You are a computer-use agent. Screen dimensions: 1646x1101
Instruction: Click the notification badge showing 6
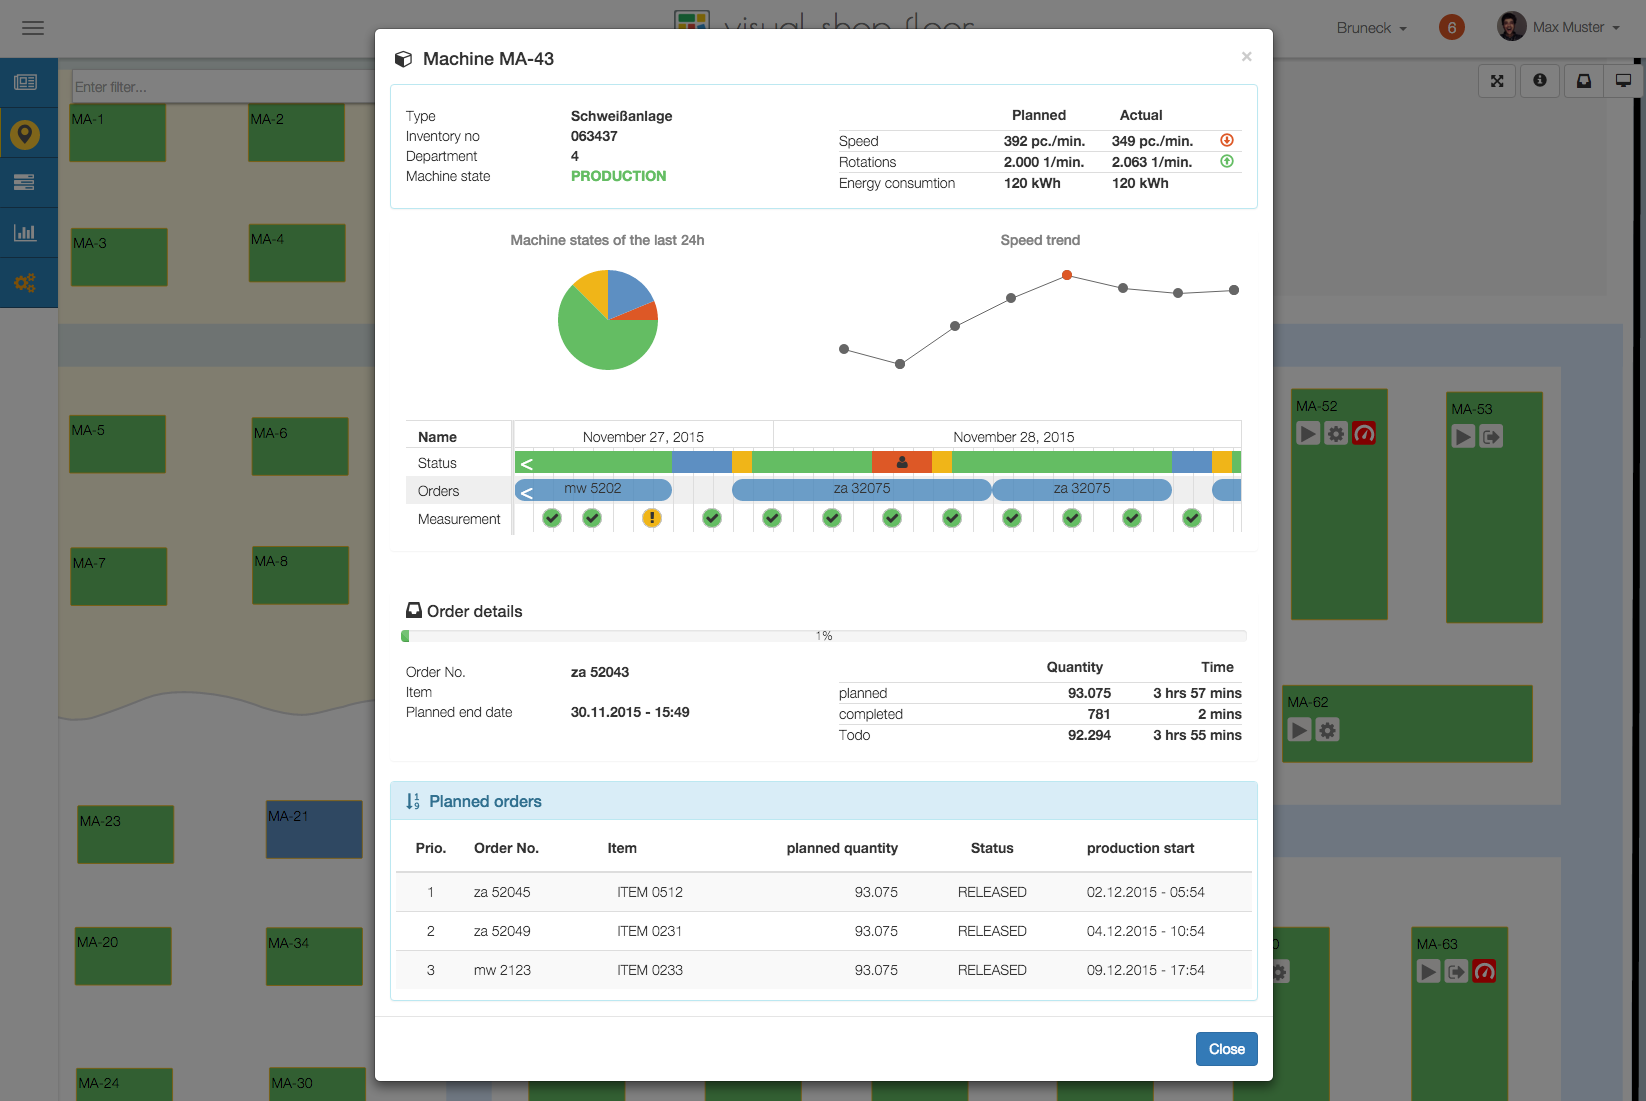point(1452,28)
